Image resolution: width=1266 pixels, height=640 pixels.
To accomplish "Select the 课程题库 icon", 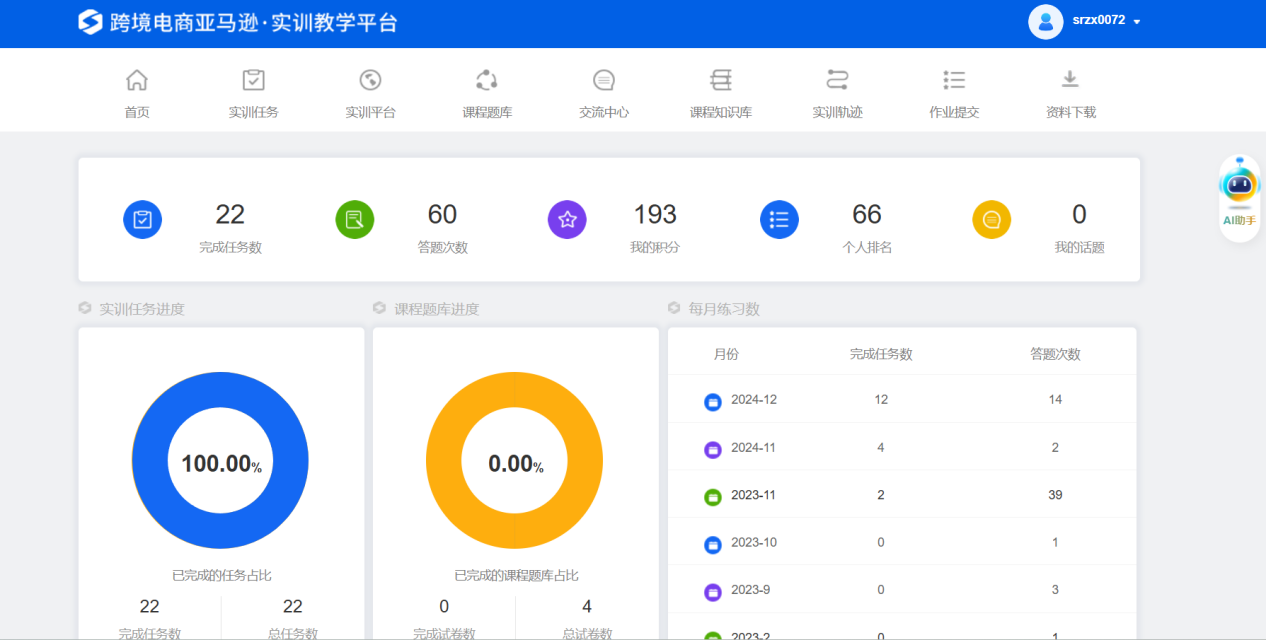I will point(487,80).
